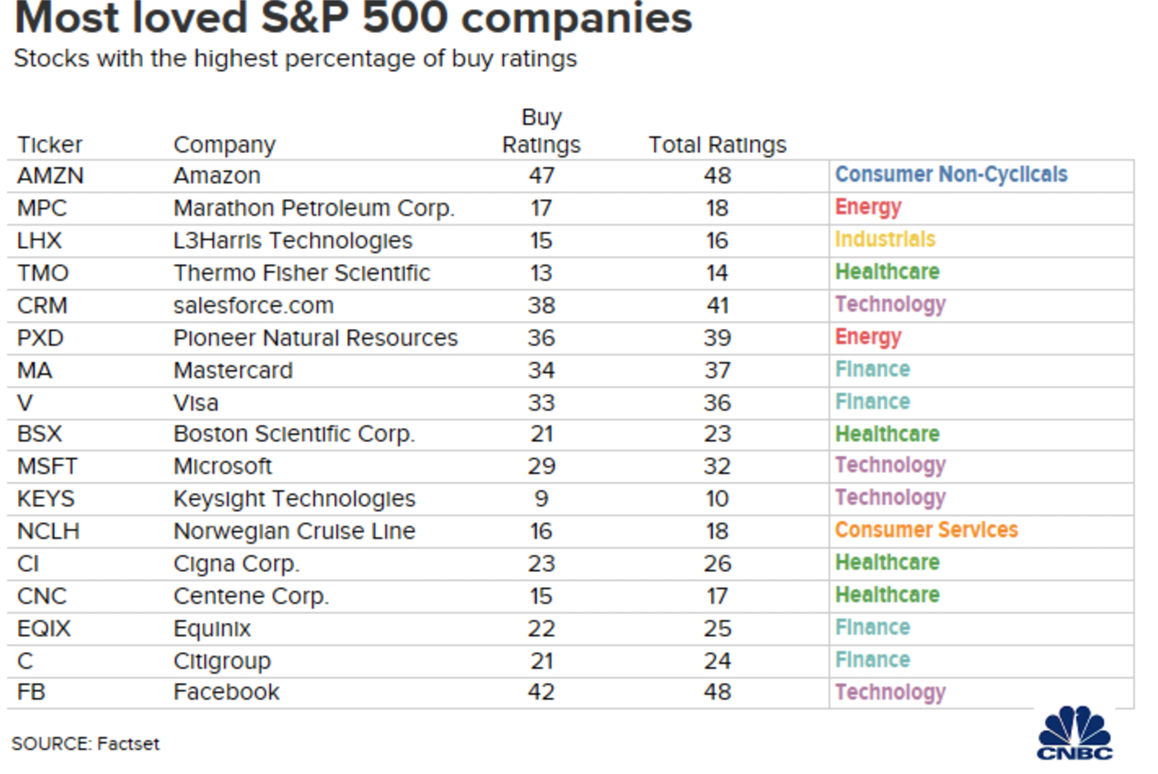
Task: Click the Facebook company name
Action: 226,692
